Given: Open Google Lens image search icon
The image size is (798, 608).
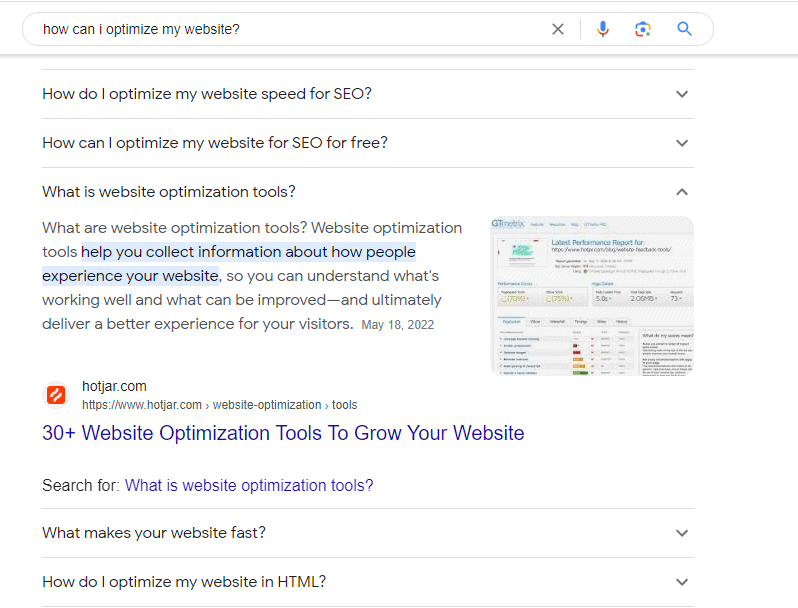Looking at the screenshot, I should (x=643, y=29).
